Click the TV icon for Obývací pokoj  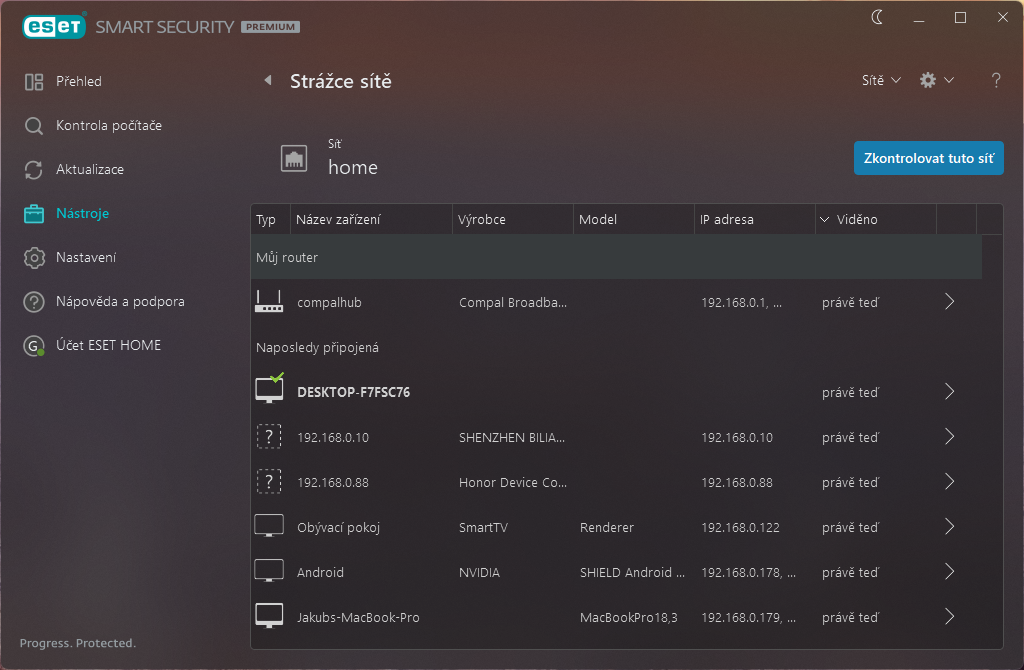point(269,527)
